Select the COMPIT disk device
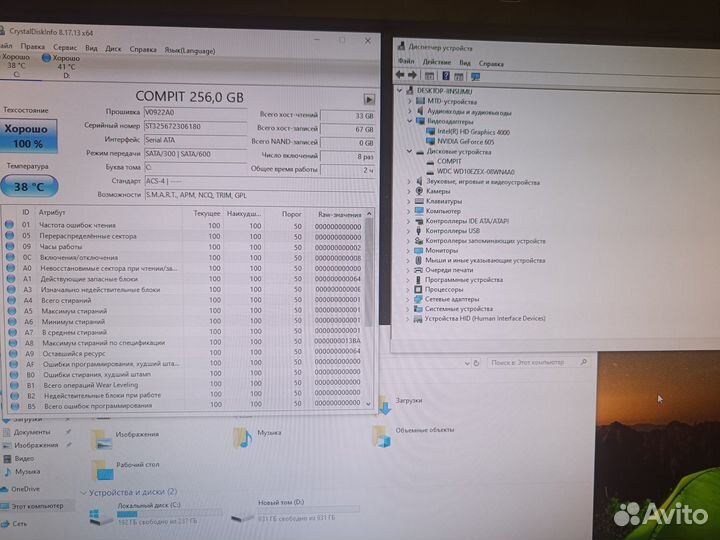The image size is (720, 540). pos(444,162)
